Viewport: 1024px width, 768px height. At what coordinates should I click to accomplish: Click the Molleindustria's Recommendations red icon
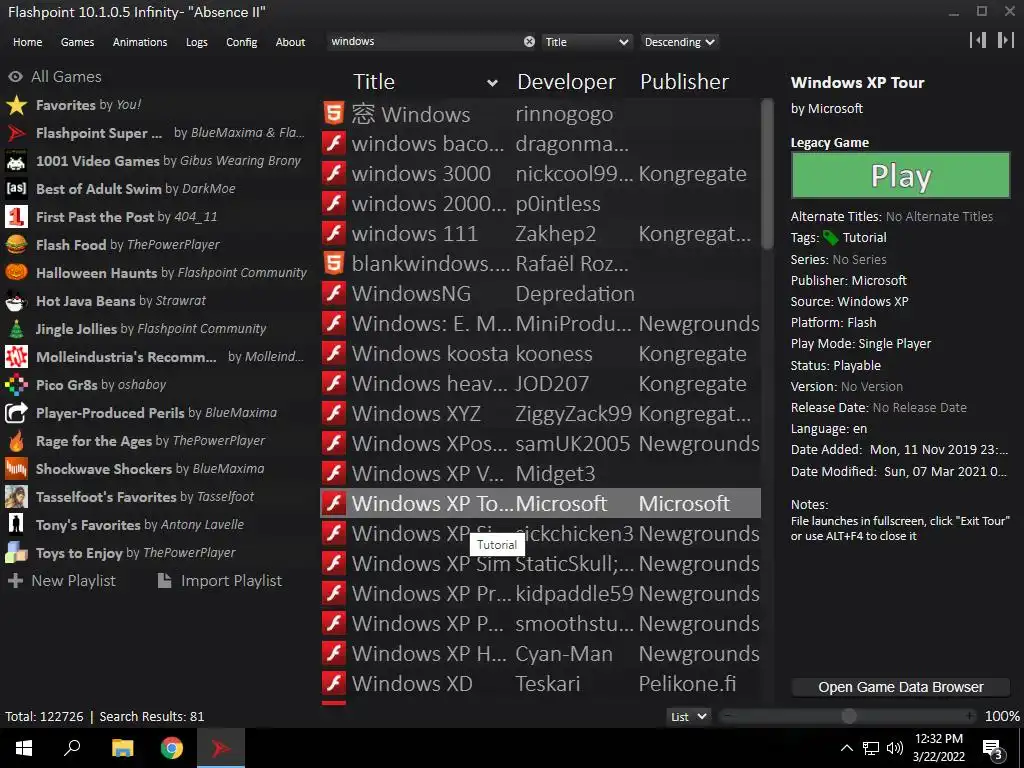(x=16, y=357)
